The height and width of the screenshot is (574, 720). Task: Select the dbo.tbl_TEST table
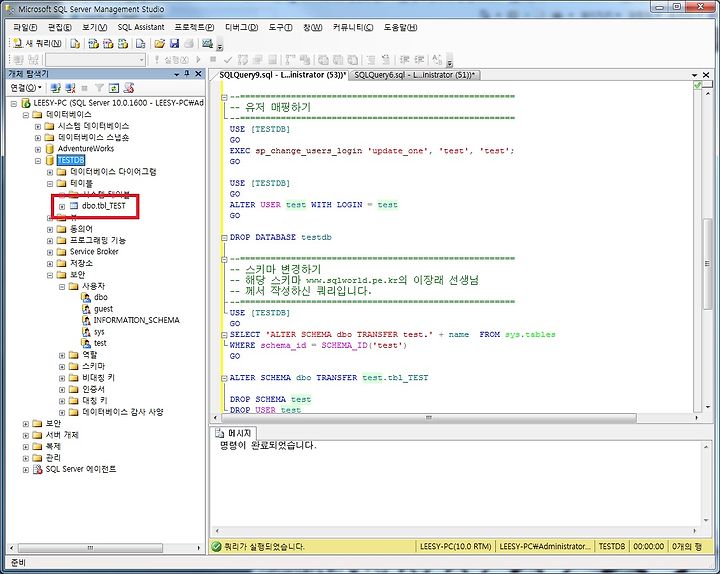click(x=103, y=206)
